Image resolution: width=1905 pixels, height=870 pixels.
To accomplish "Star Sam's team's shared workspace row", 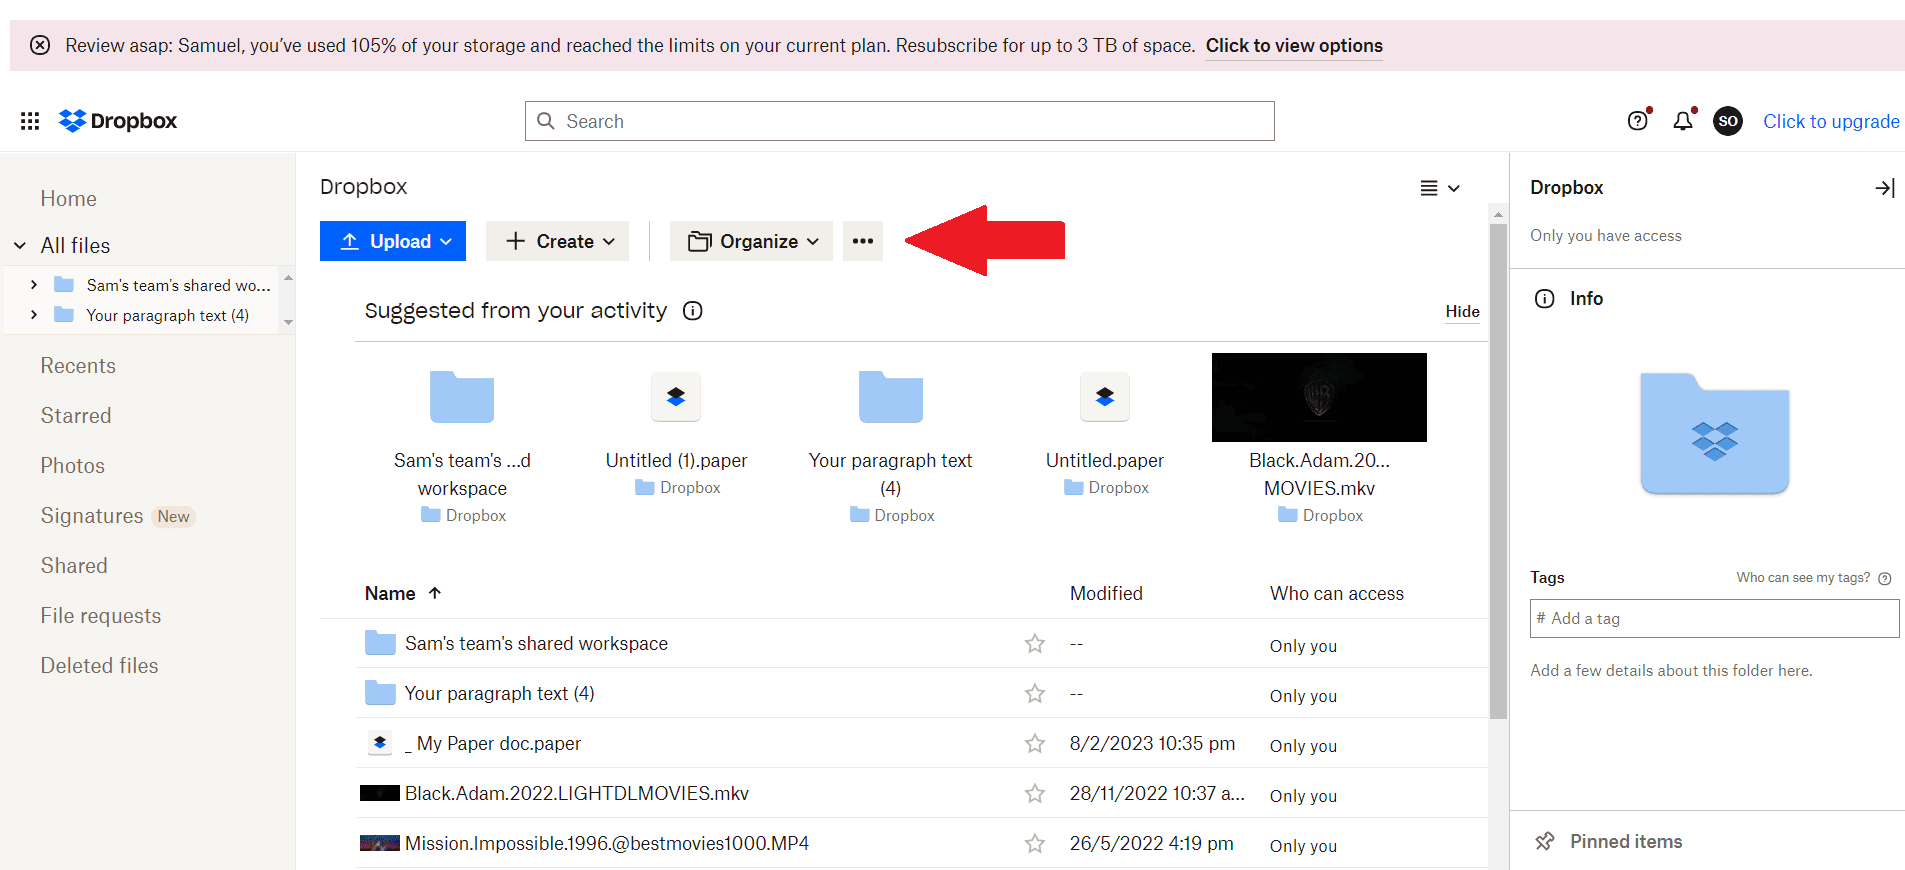I will point(1035,644).
